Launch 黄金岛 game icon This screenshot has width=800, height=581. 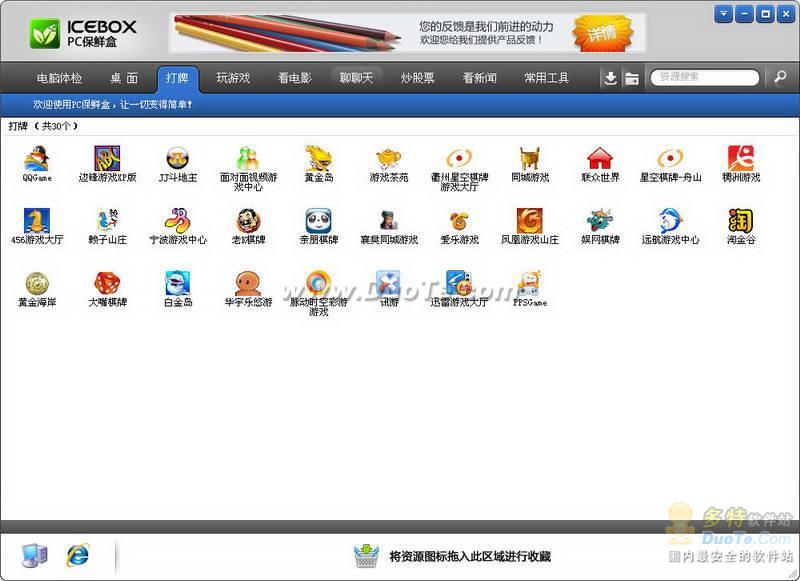(318, 159)
